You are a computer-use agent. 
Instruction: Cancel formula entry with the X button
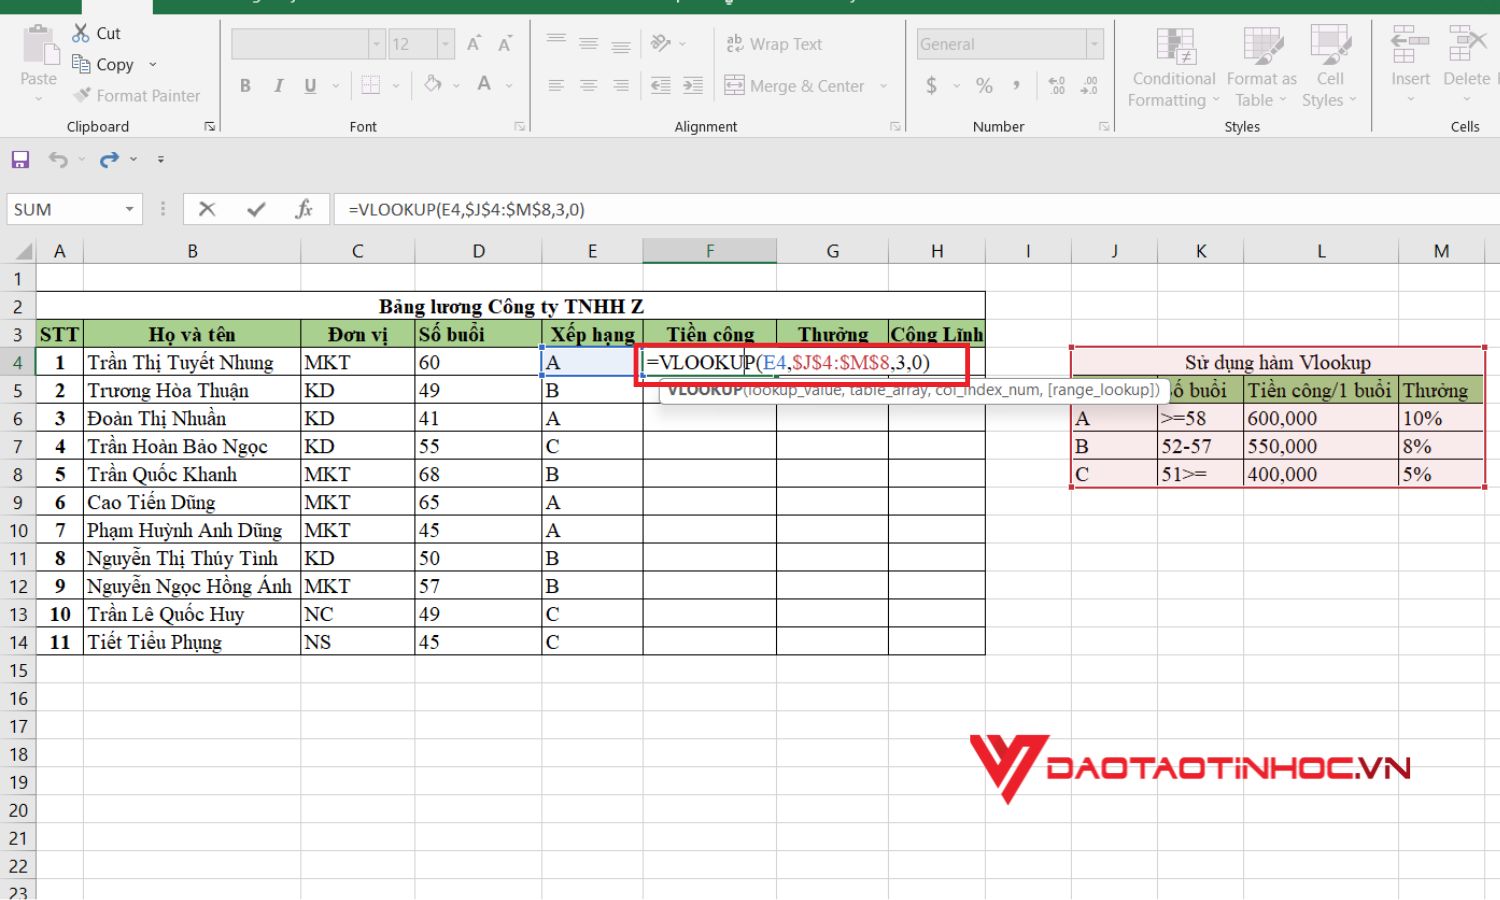click(x=208, y=209)
